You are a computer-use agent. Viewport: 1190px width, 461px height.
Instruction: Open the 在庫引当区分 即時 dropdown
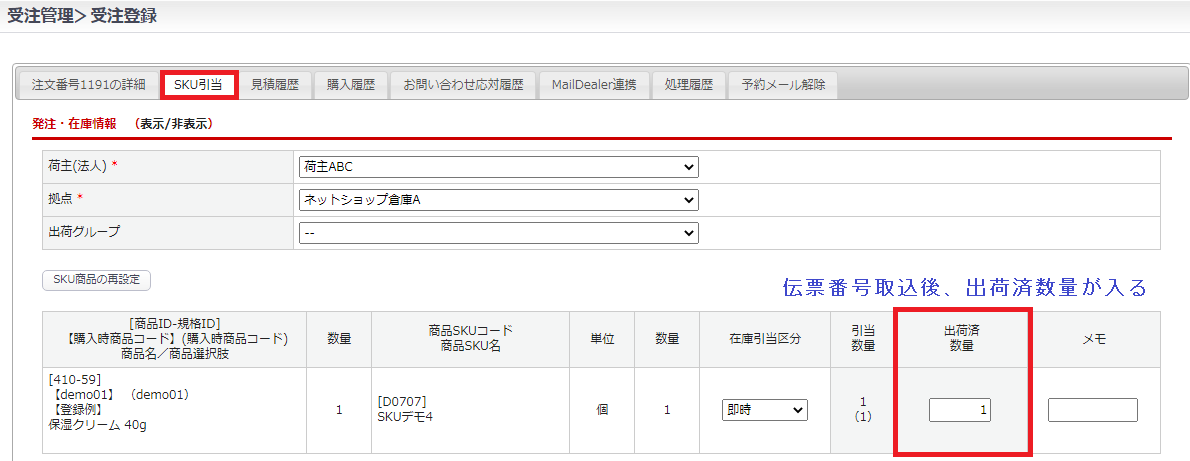coord(764,409)
